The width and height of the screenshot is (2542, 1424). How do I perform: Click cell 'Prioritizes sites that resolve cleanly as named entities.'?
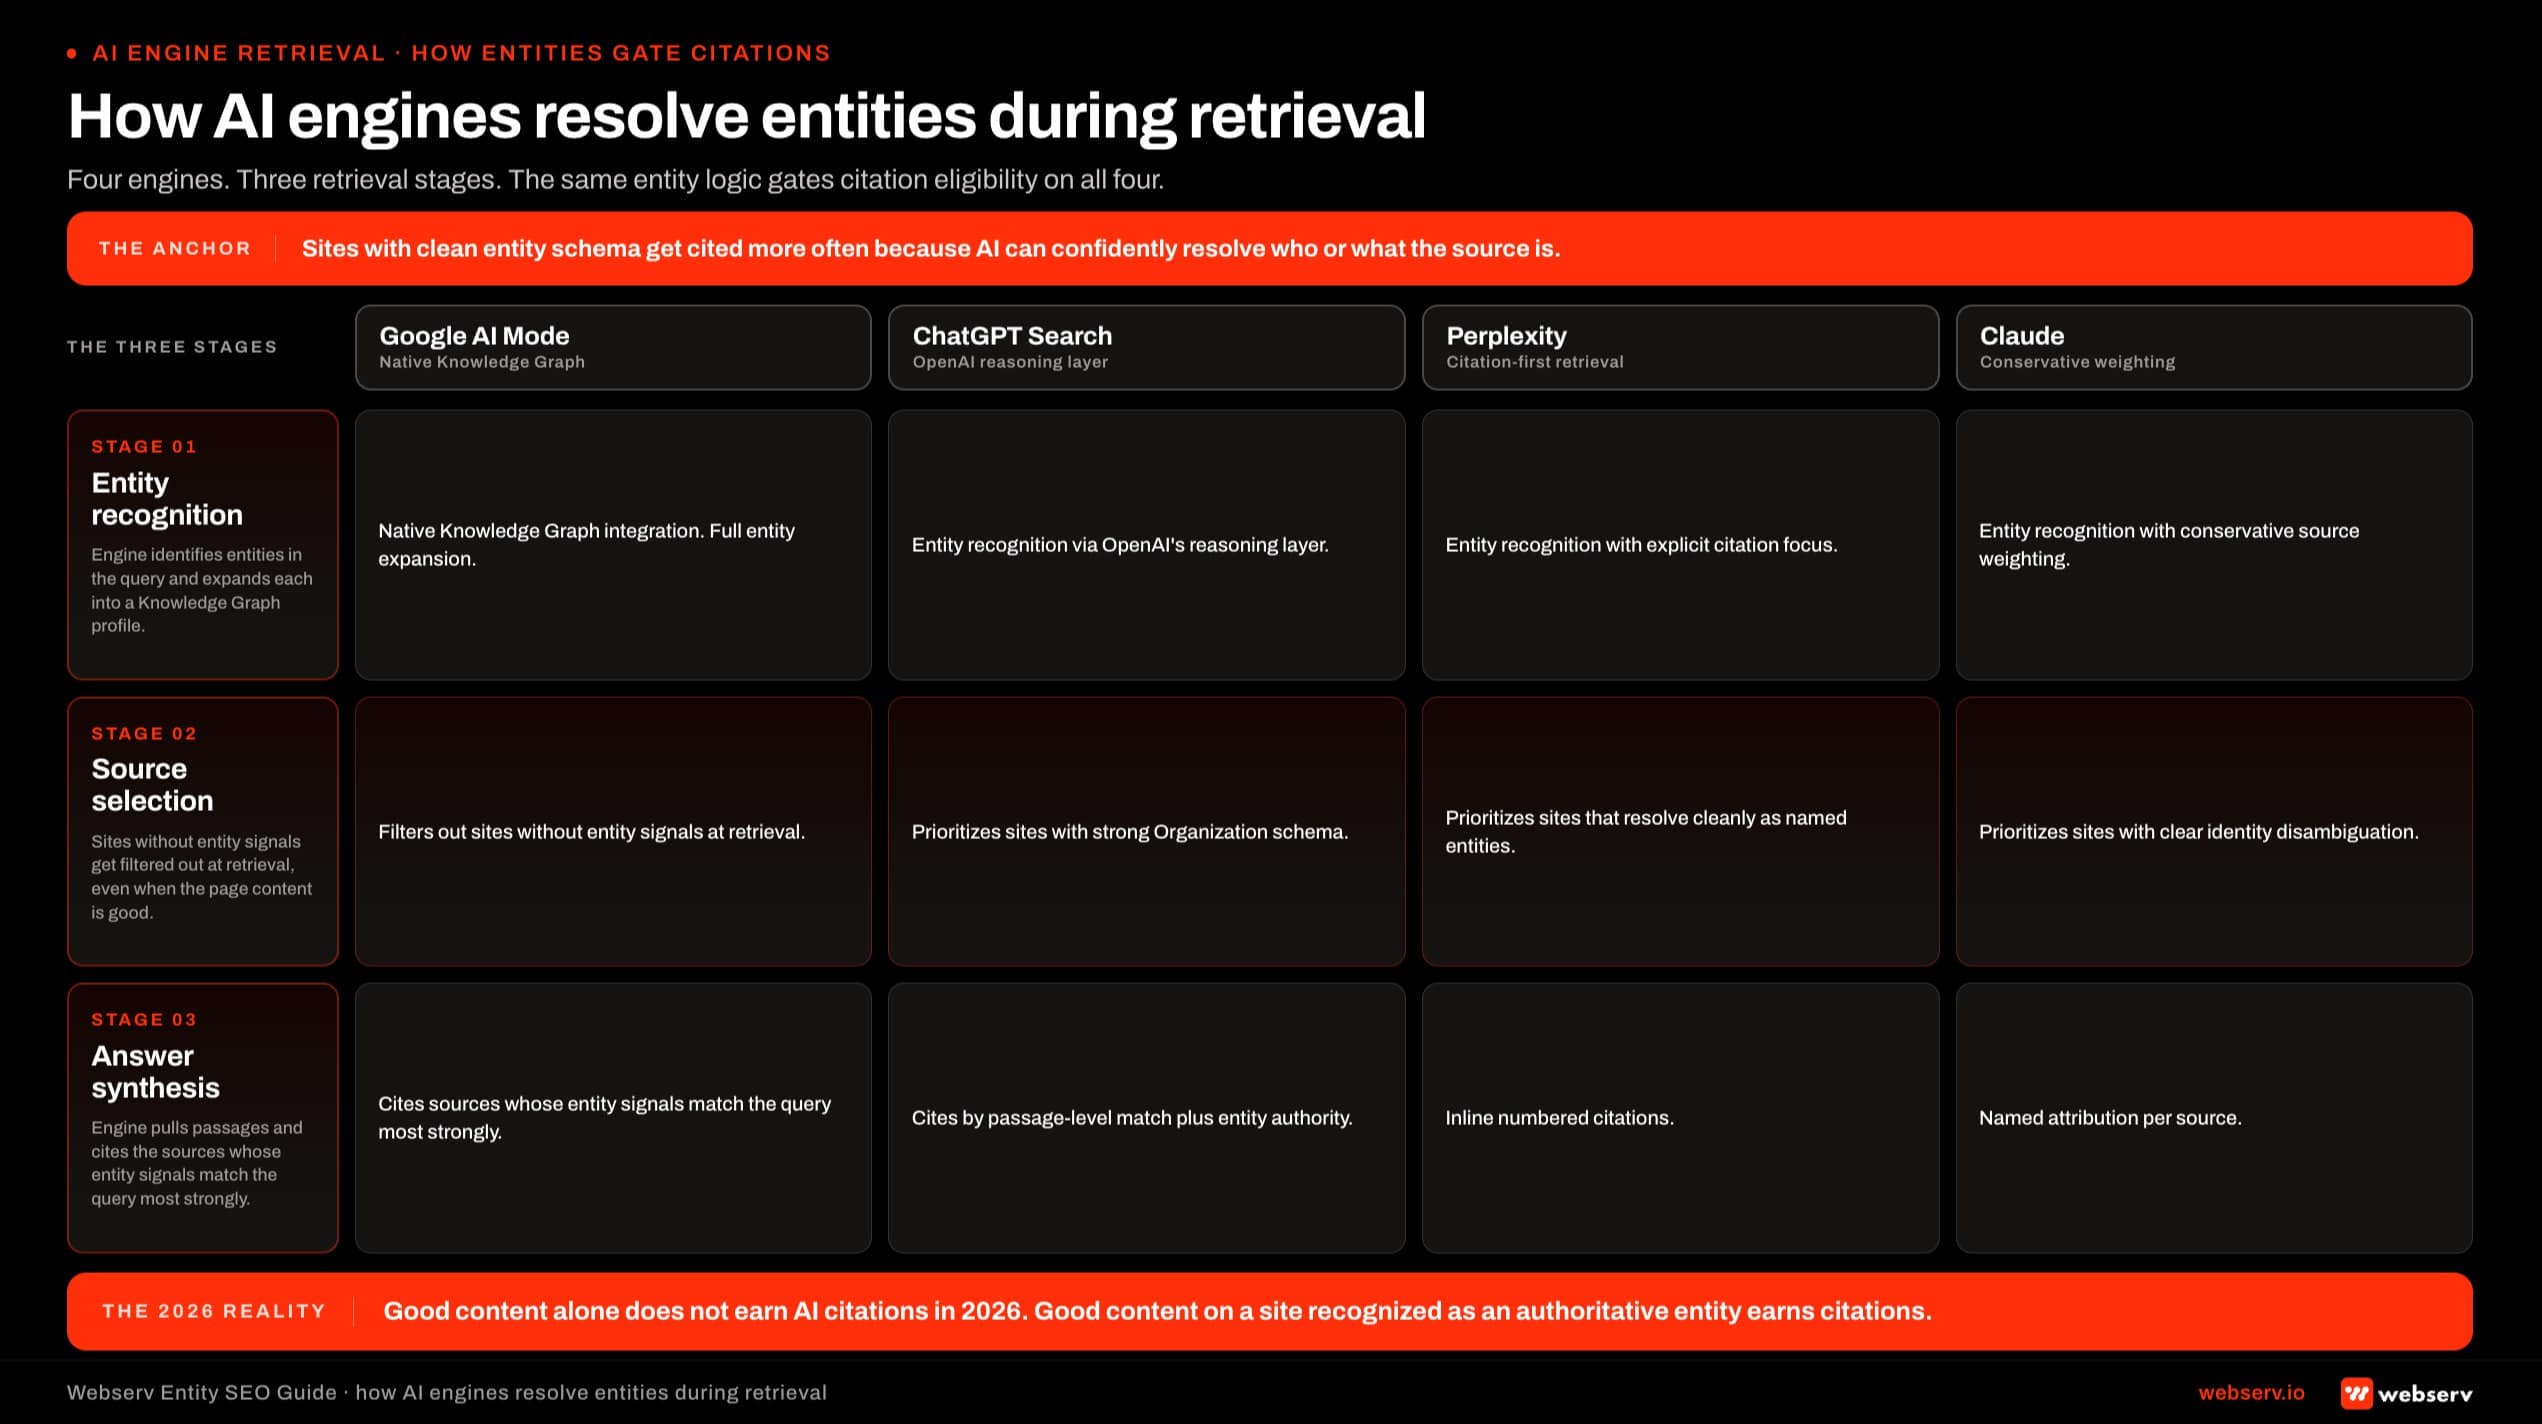1680,832
